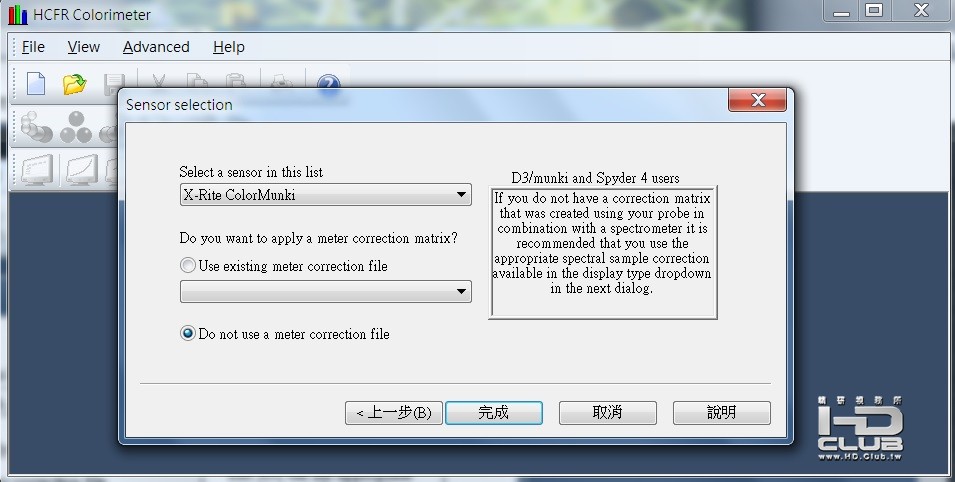
Task: Close the HCFR Colorimeter main window
Action: (922, 11)
